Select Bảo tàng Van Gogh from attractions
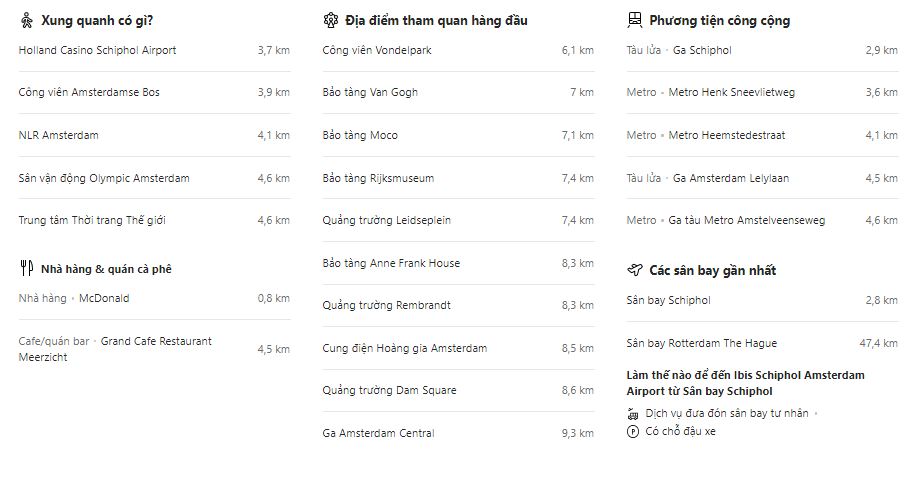Viewport: 915px width, 481px height. click(370, 92)
